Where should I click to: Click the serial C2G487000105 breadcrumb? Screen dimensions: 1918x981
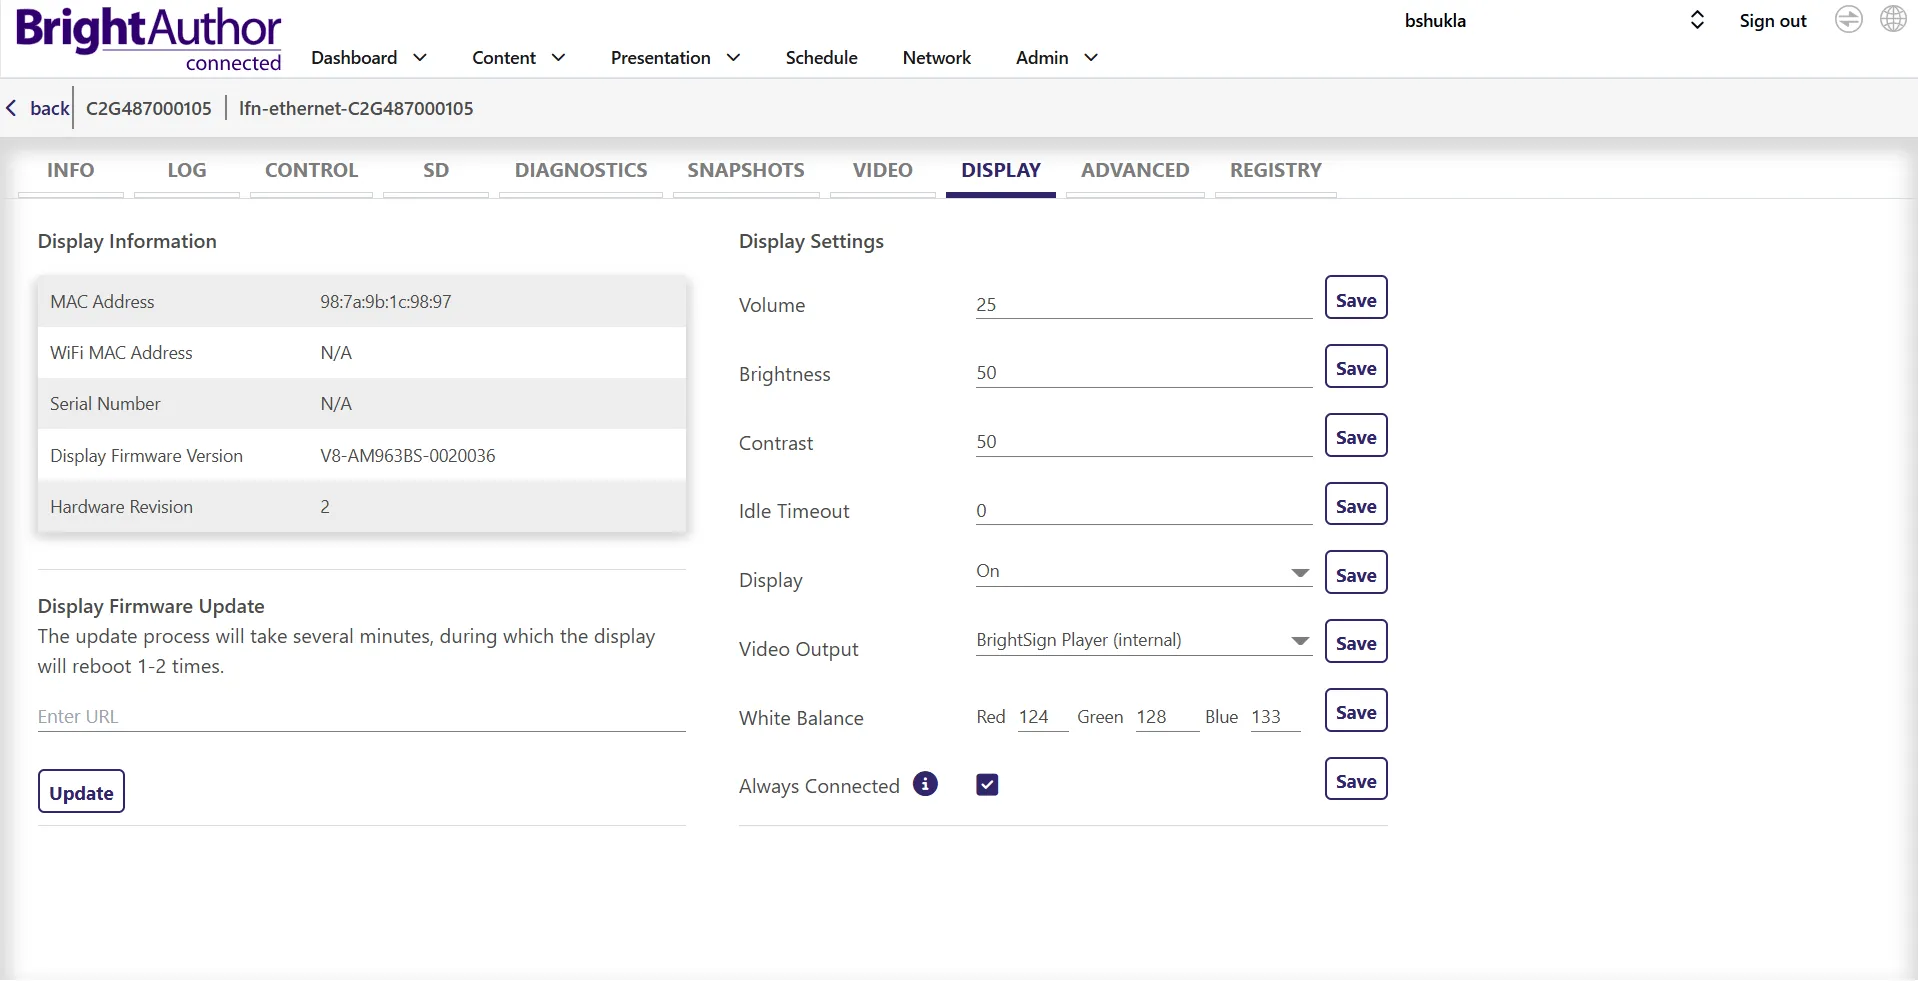tap(149, 108)
